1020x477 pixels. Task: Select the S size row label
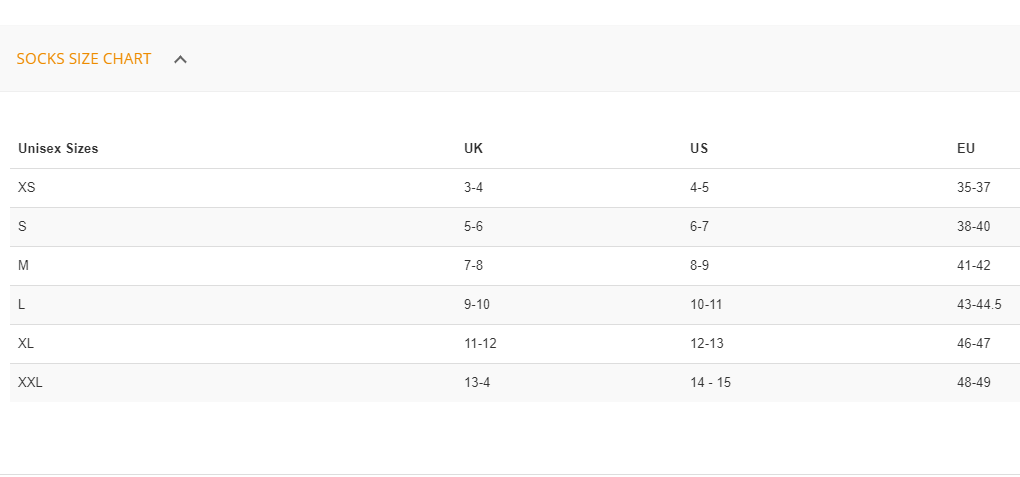pos(22,226)
